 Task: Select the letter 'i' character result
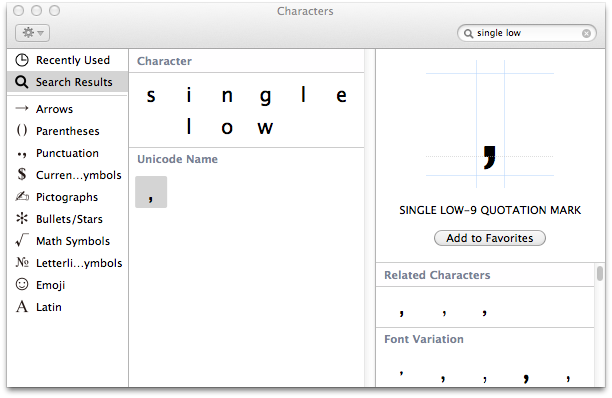click(x=189, y=95)
